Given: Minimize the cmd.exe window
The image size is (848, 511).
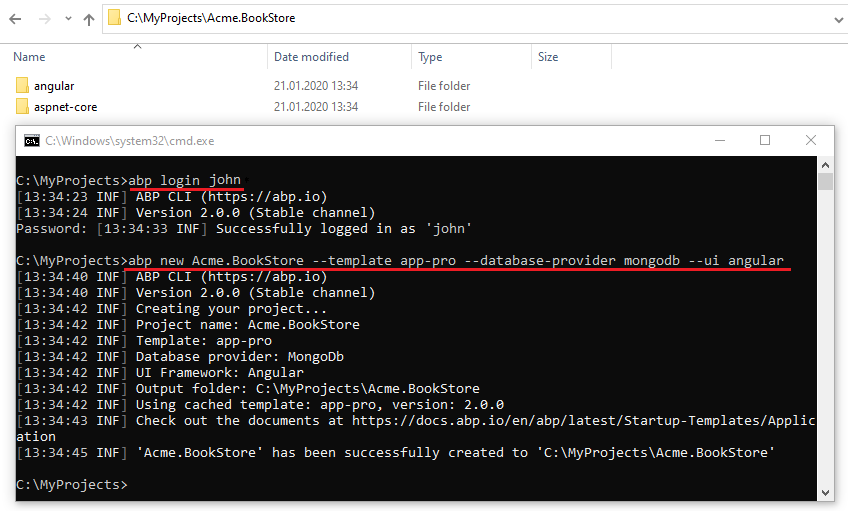Looking at the screenshot, I should 719,141.
